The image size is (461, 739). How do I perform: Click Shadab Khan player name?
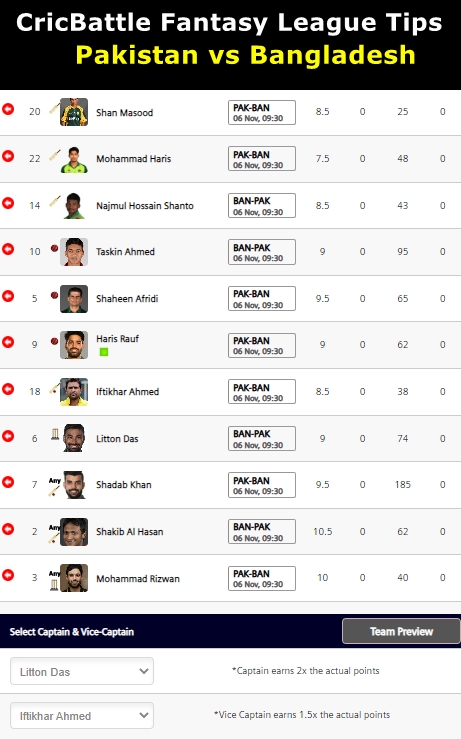pyautogui.click(x=123, y=485)
